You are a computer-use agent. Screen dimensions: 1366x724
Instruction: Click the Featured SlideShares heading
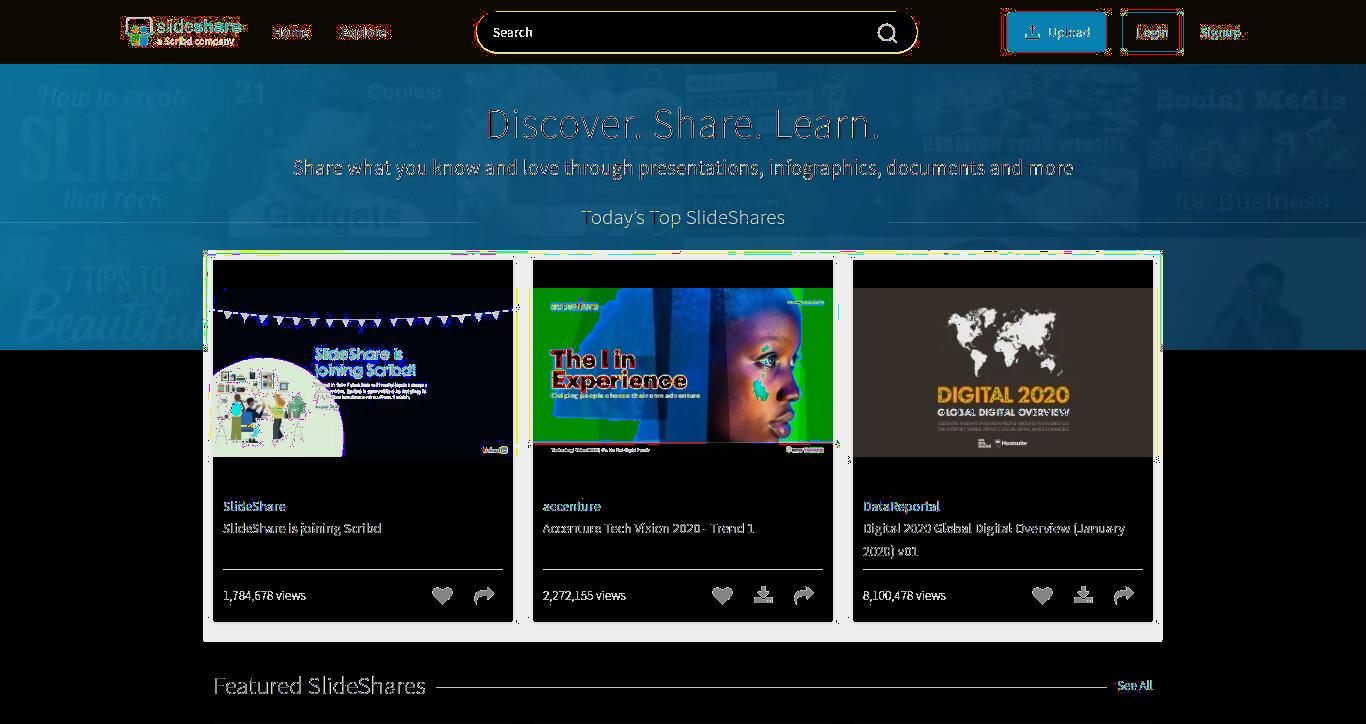[319, 686]
